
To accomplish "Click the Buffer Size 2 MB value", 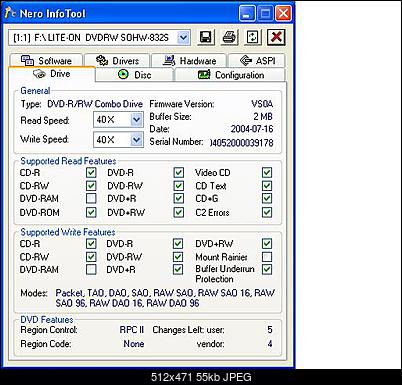I will (x=263, y=116).
